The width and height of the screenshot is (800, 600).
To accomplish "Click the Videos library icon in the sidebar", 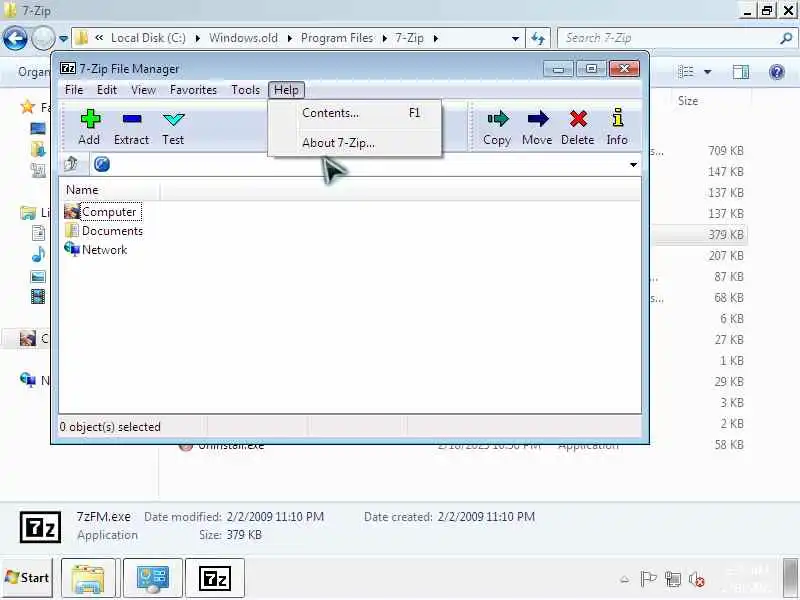I will click(38, 296).
